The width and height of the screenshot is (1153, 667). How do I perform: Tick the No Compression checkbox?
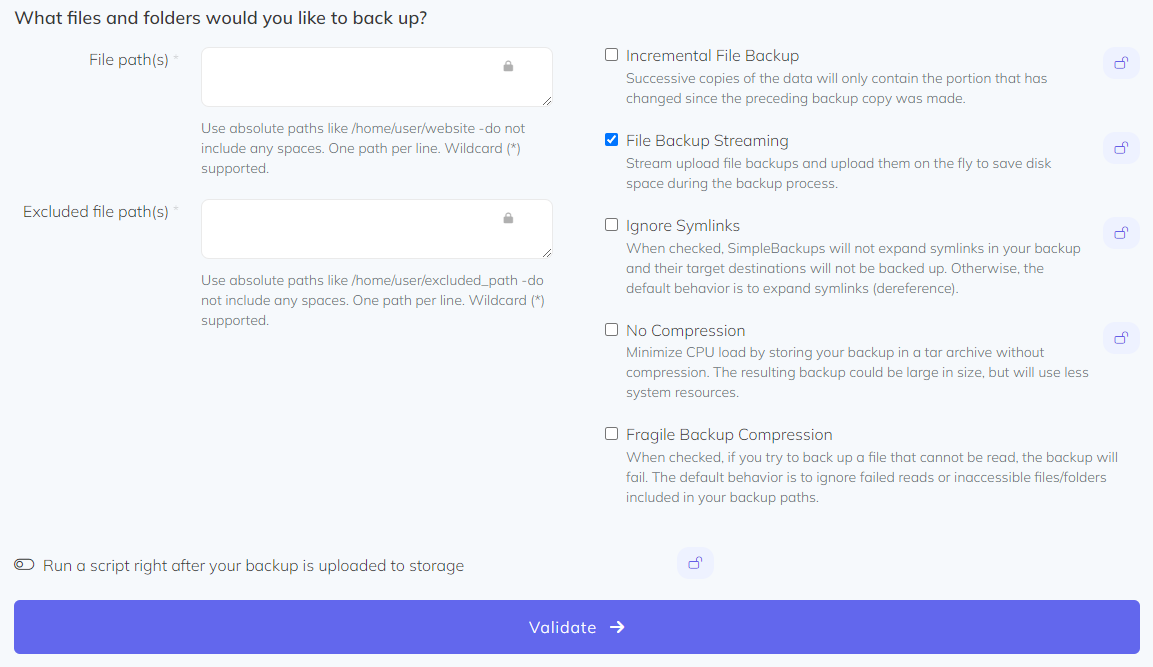point(612,329)
